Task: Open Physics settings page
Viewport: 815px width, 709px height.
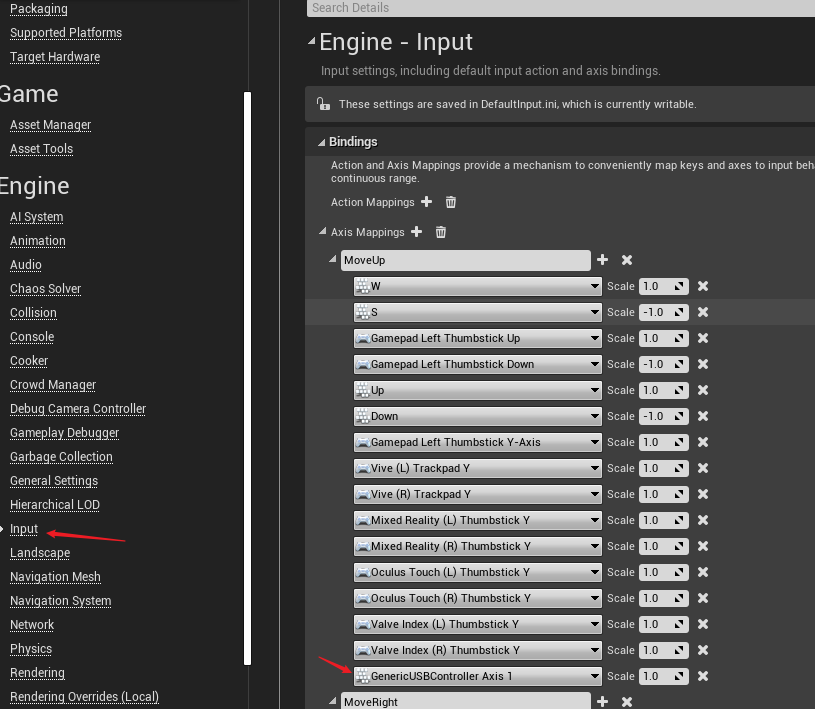Action: tap(31, 649)
